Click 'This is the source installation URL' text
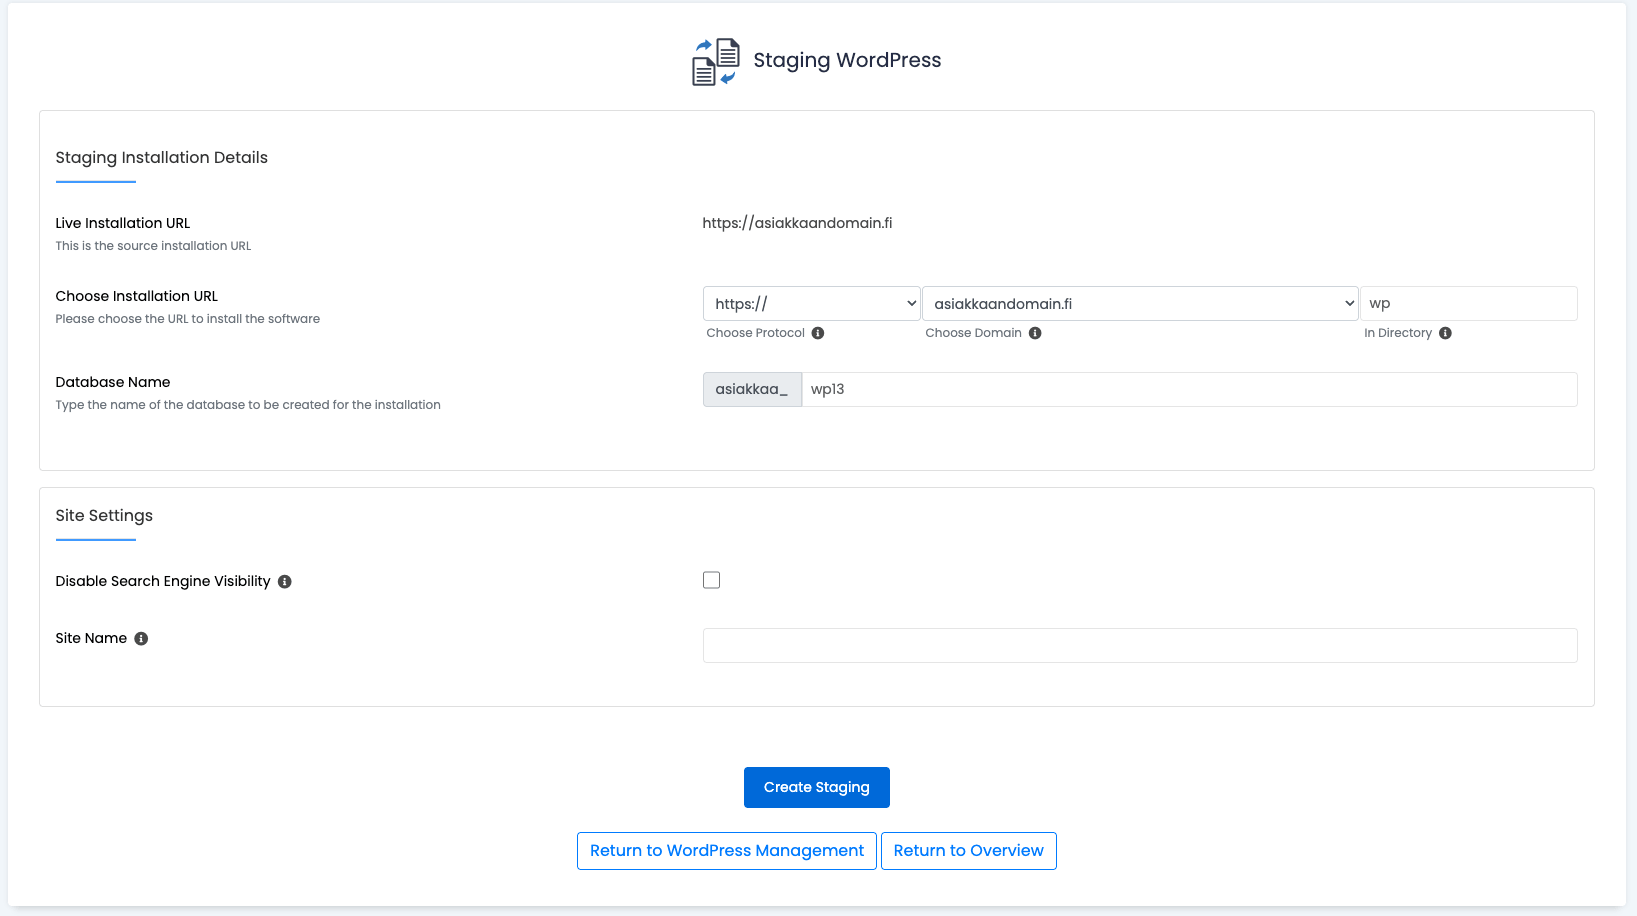The image size is (1637, 916). click(x=153, y=246)
